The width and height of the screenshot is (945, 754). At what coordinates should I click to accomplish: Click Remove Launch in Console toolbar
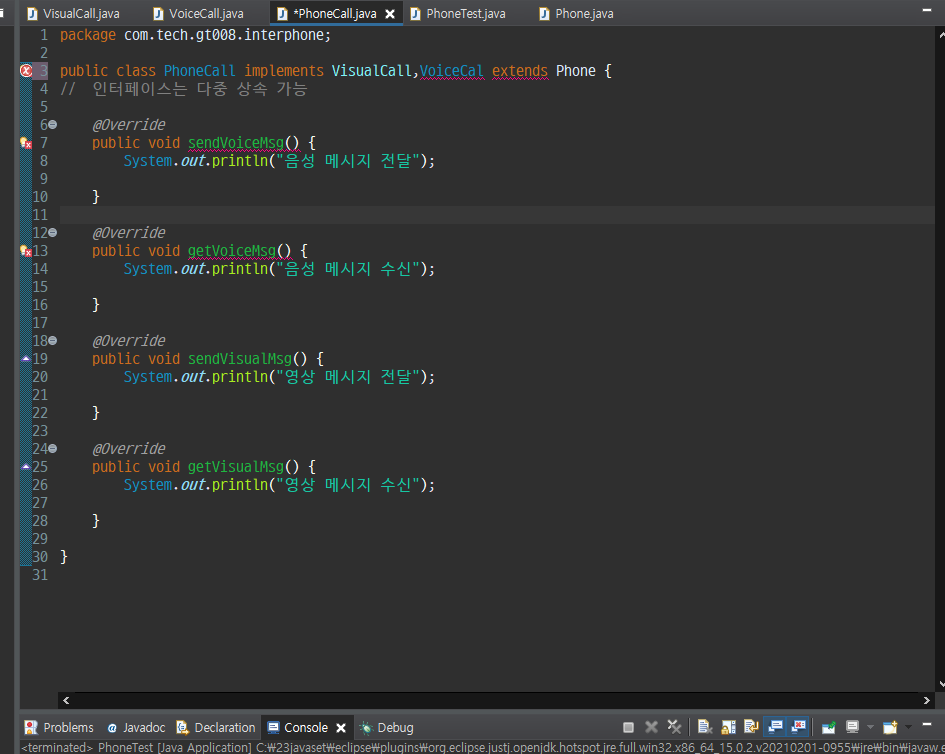pos(651,727)
